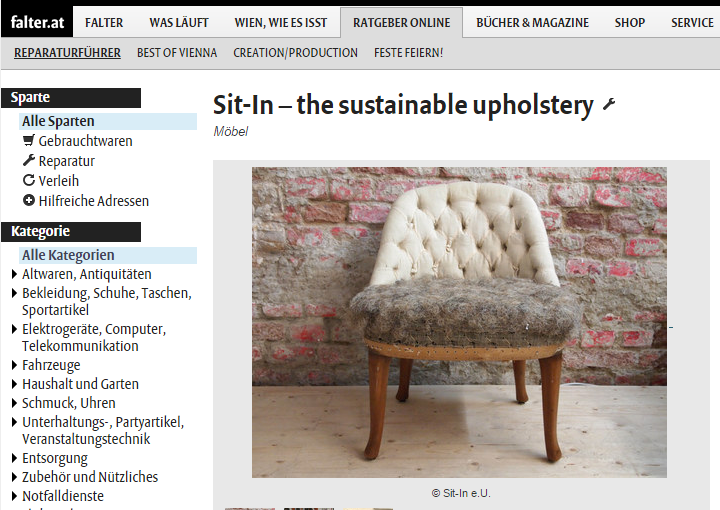This screenshot has width=720, height=510.
Task: Click the wrench icon beside the Sit-In title
Action: (609, 105)
